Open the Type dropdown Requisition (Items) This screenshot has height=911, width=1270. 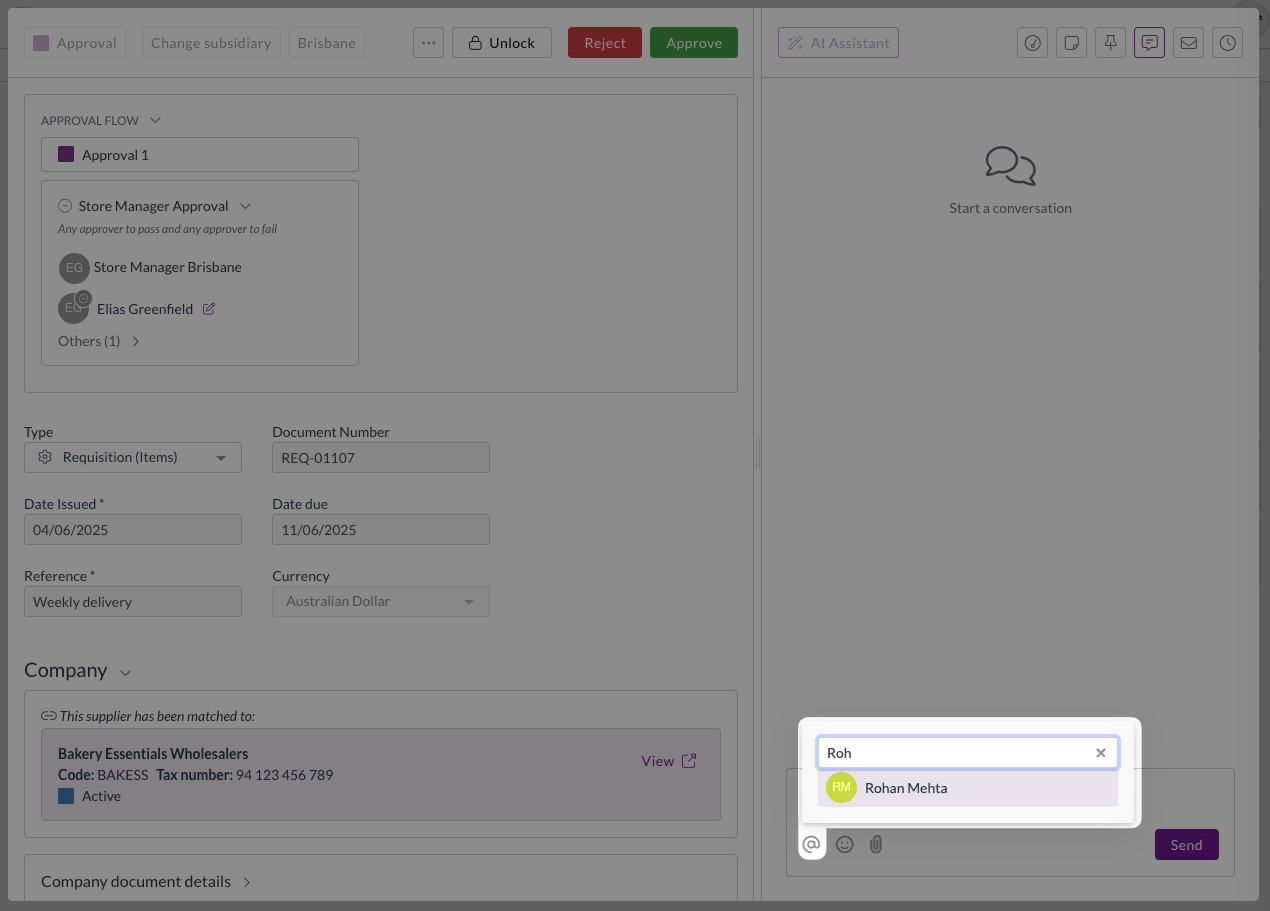point(133,458)
